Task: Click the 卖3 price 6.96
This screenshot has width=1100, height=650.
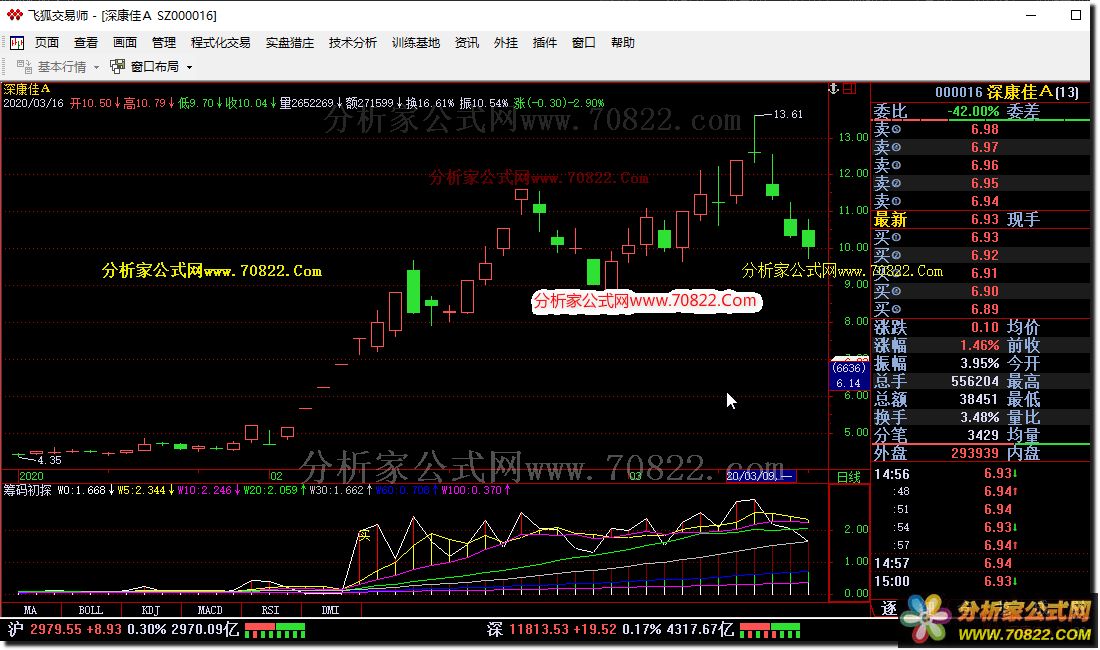Action: click(984, 165)
